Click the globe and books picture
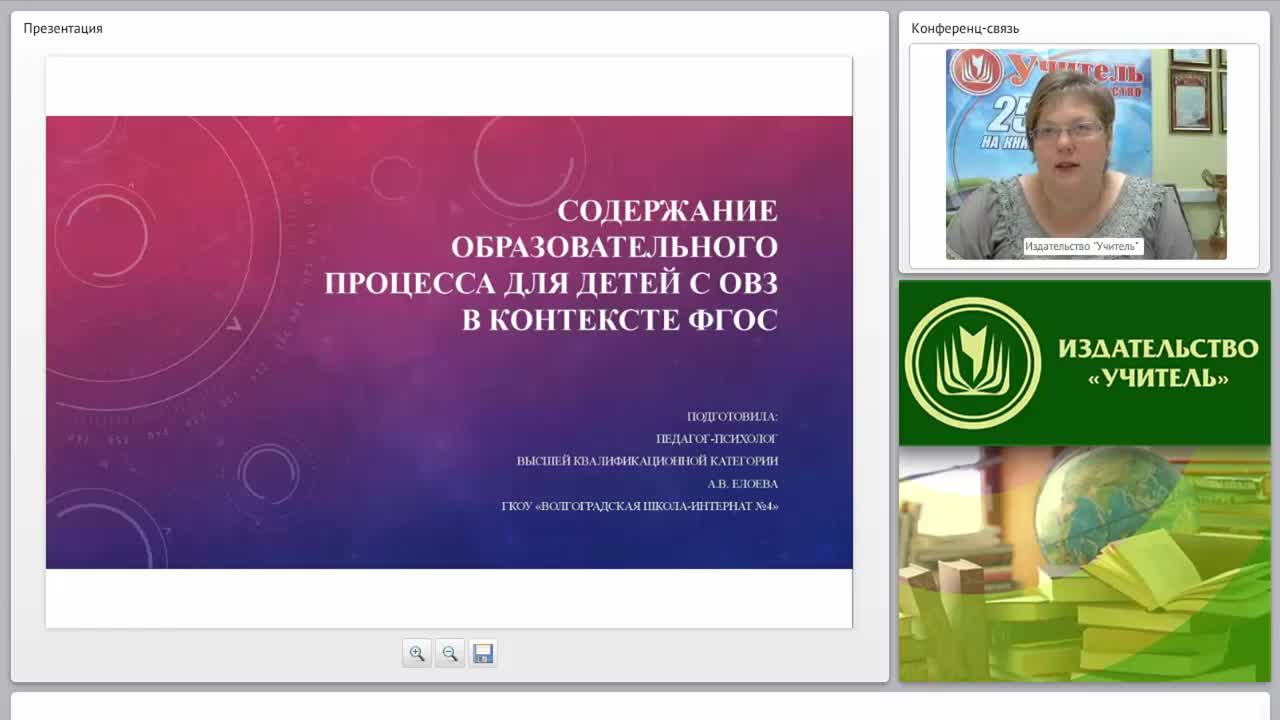 pos(1084,564)
